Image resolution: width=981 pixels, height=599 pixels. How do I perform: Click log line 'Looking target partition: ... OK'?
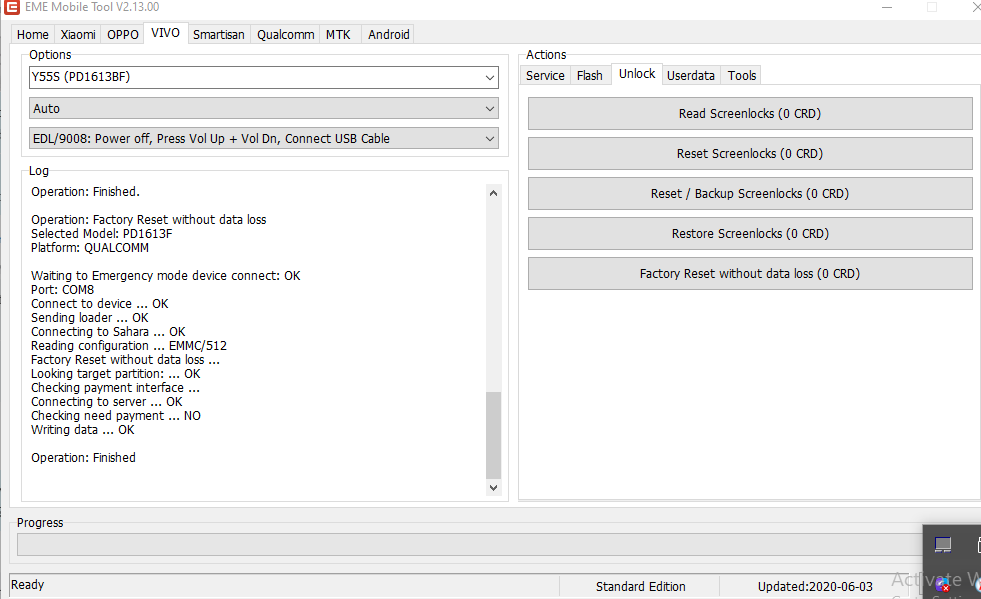[116, 374]
